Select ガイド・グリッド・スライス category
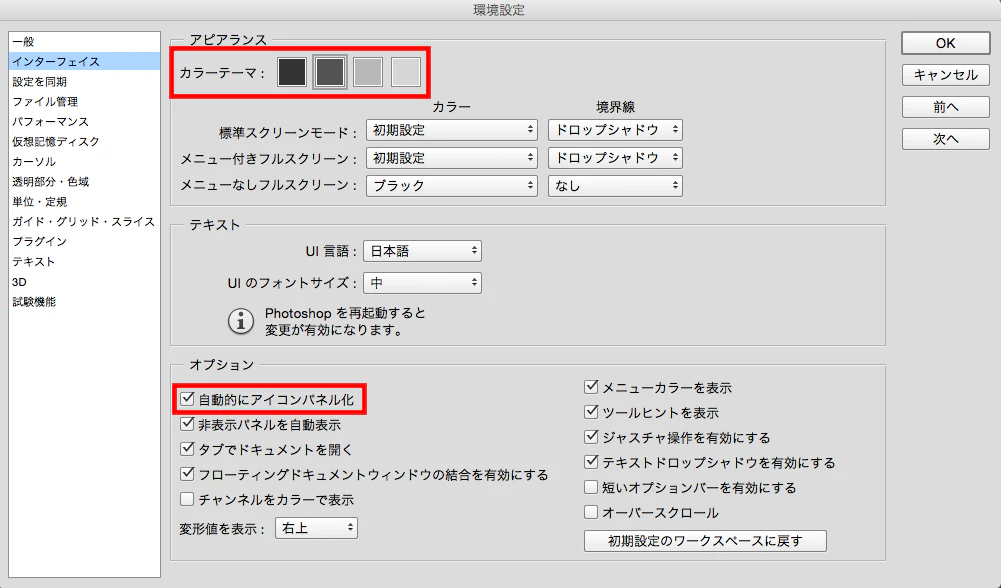1001x588 pixels. point(84,222)
